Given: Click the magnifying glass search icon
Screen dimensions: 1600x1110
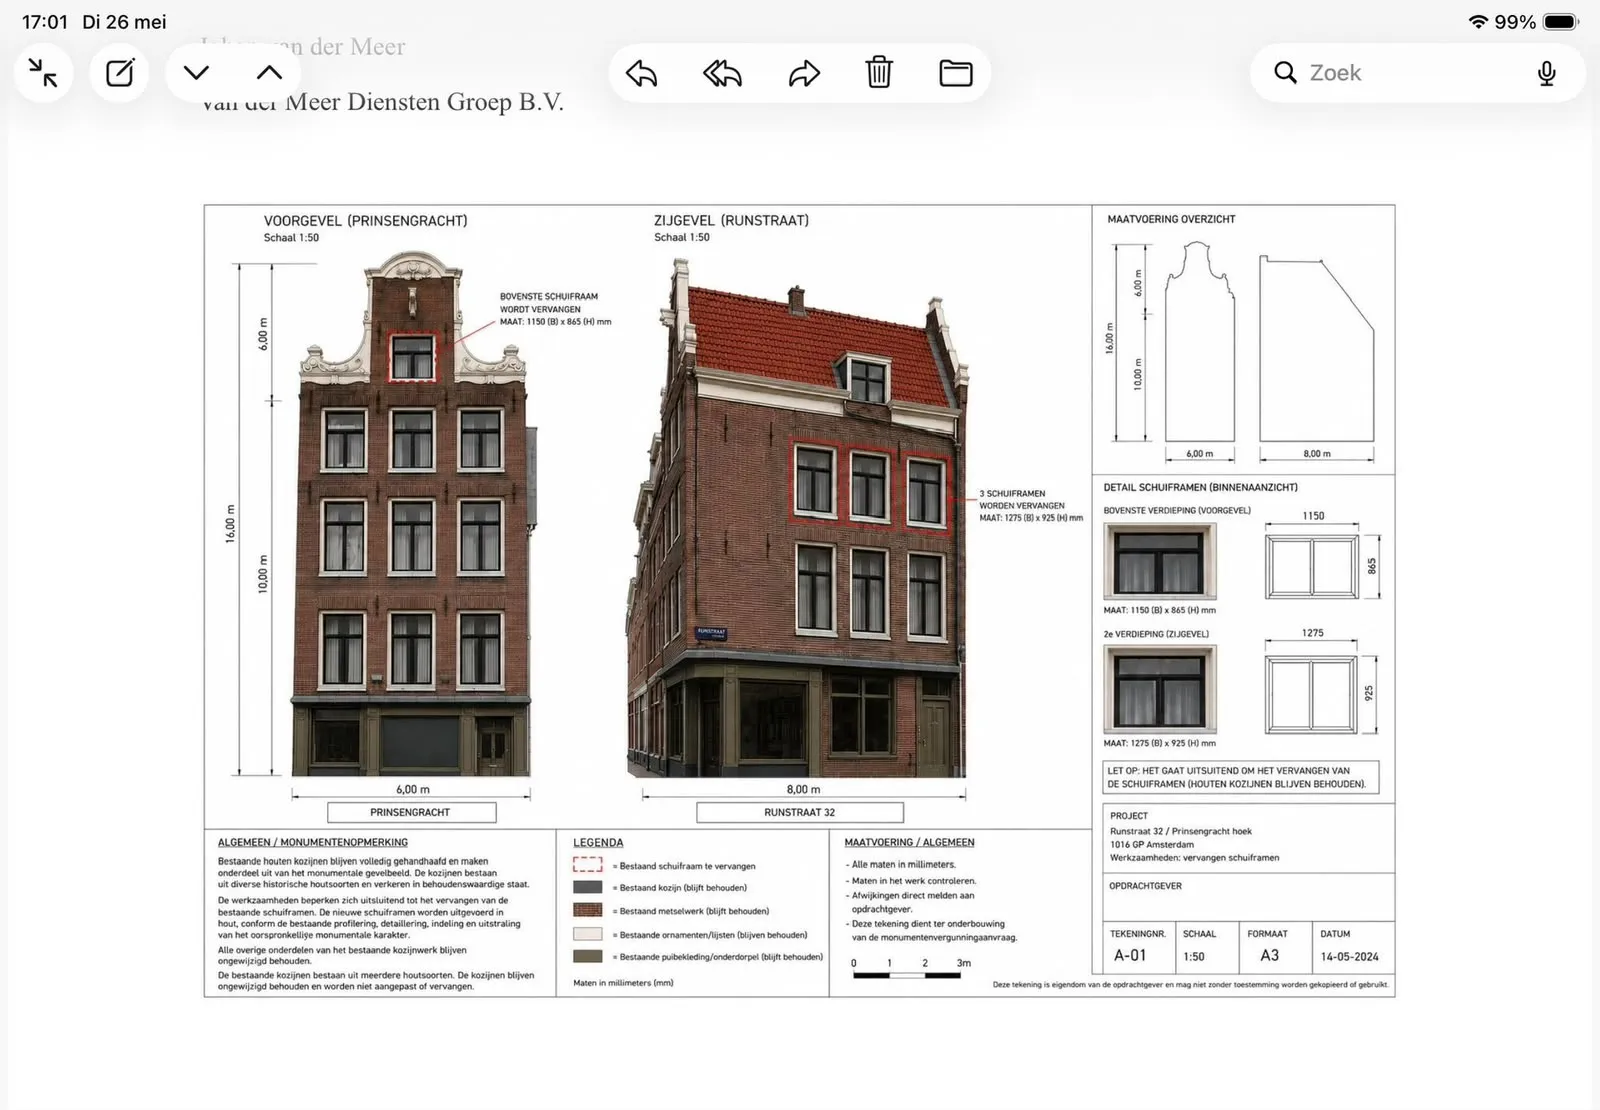Looking at the screenshot, I should 1285,73.
